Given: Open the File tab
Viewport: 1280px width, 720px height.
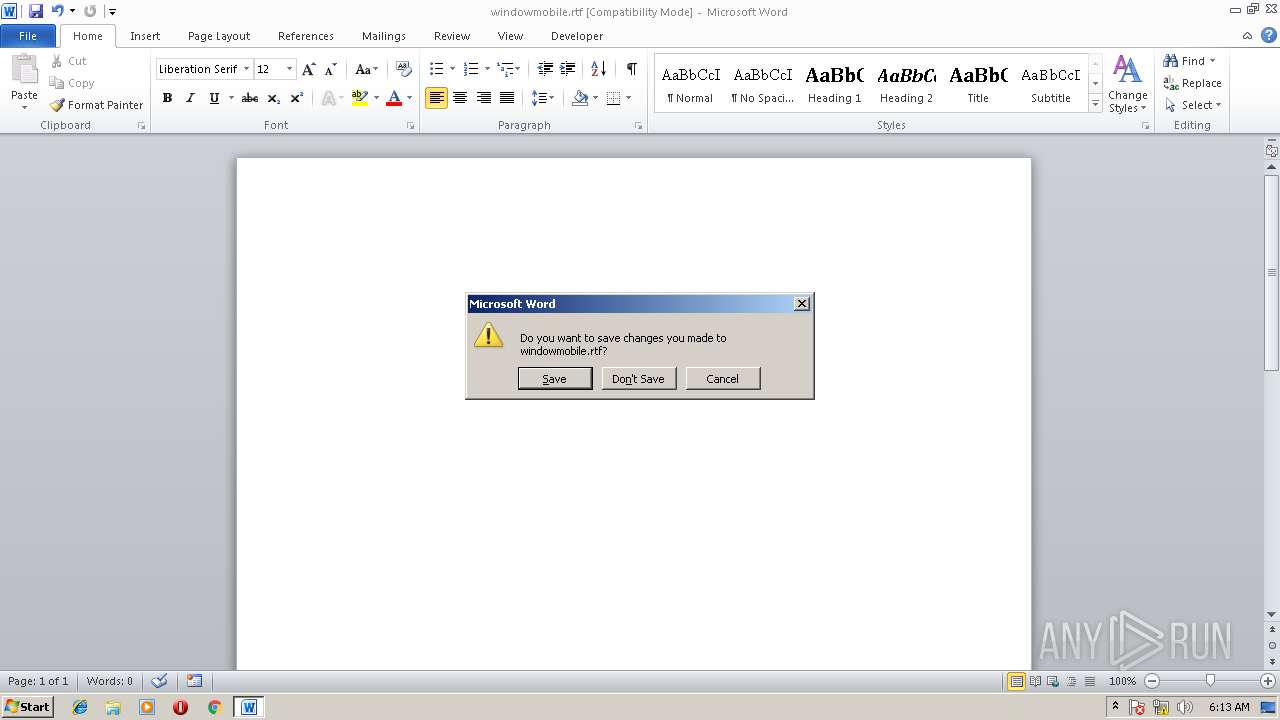Looking at the screenshot, I should (x=28, y=36).
